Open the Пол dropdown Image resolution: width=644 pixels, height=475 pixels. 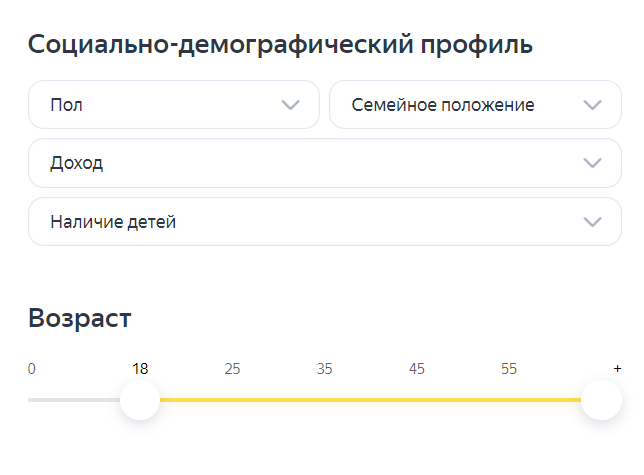tap(174, 105)
